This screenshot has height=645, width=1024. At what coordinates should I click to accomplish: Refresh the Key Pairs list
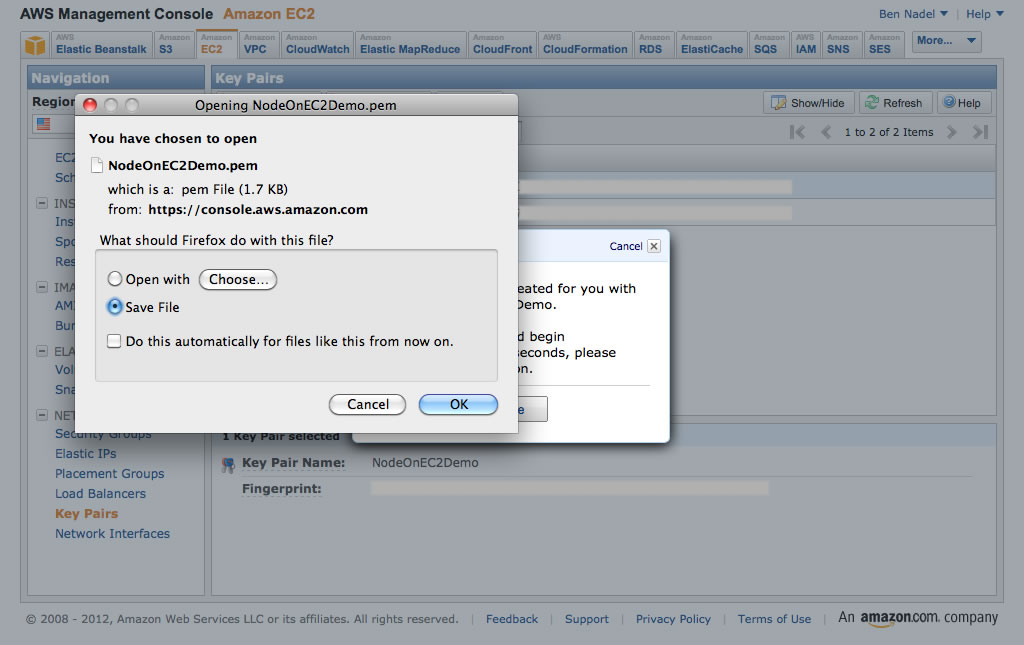click(893, 103)
